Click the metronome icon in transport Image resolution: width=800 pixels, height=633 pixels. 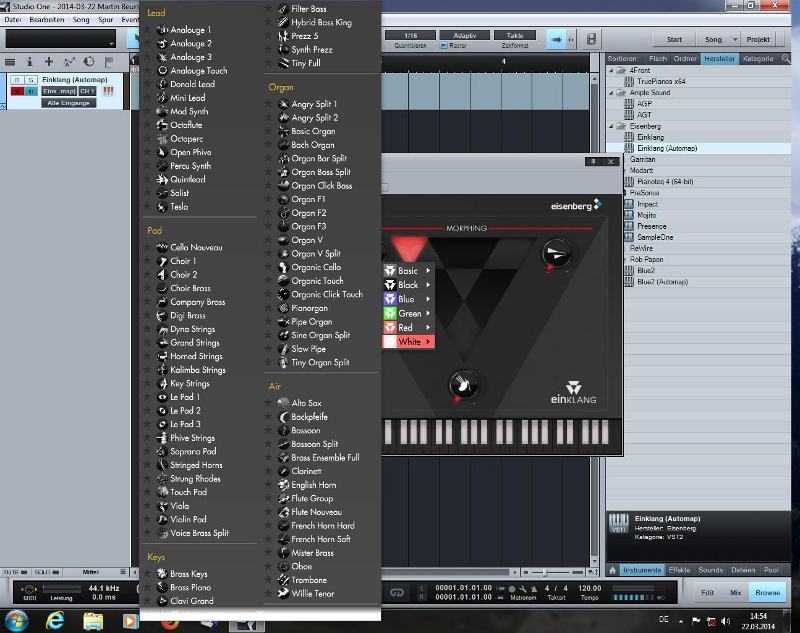click(x=534, y=589)
